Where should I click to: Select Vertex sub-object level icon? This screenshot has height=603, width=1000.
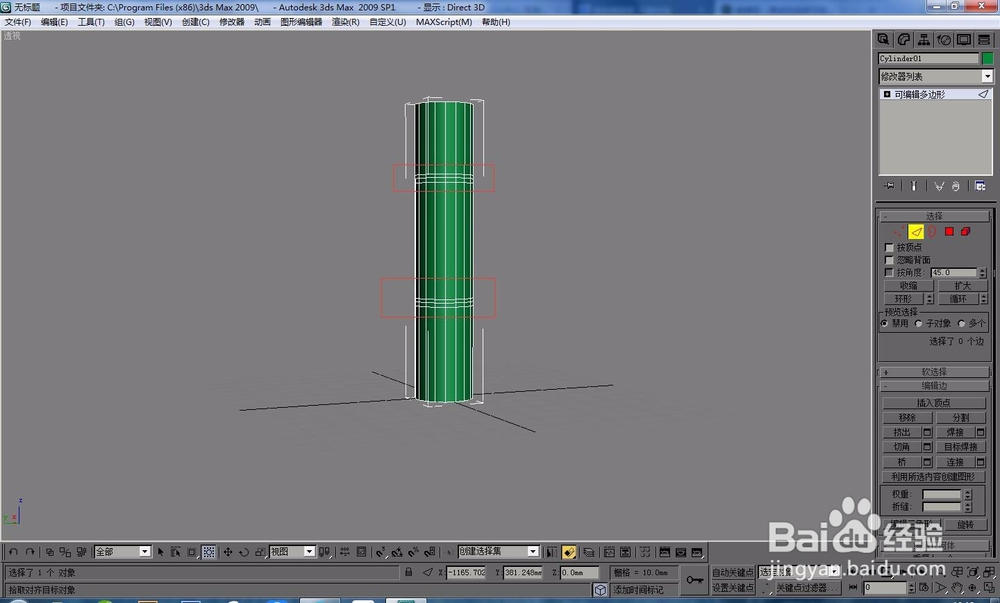tap(899, 232)
